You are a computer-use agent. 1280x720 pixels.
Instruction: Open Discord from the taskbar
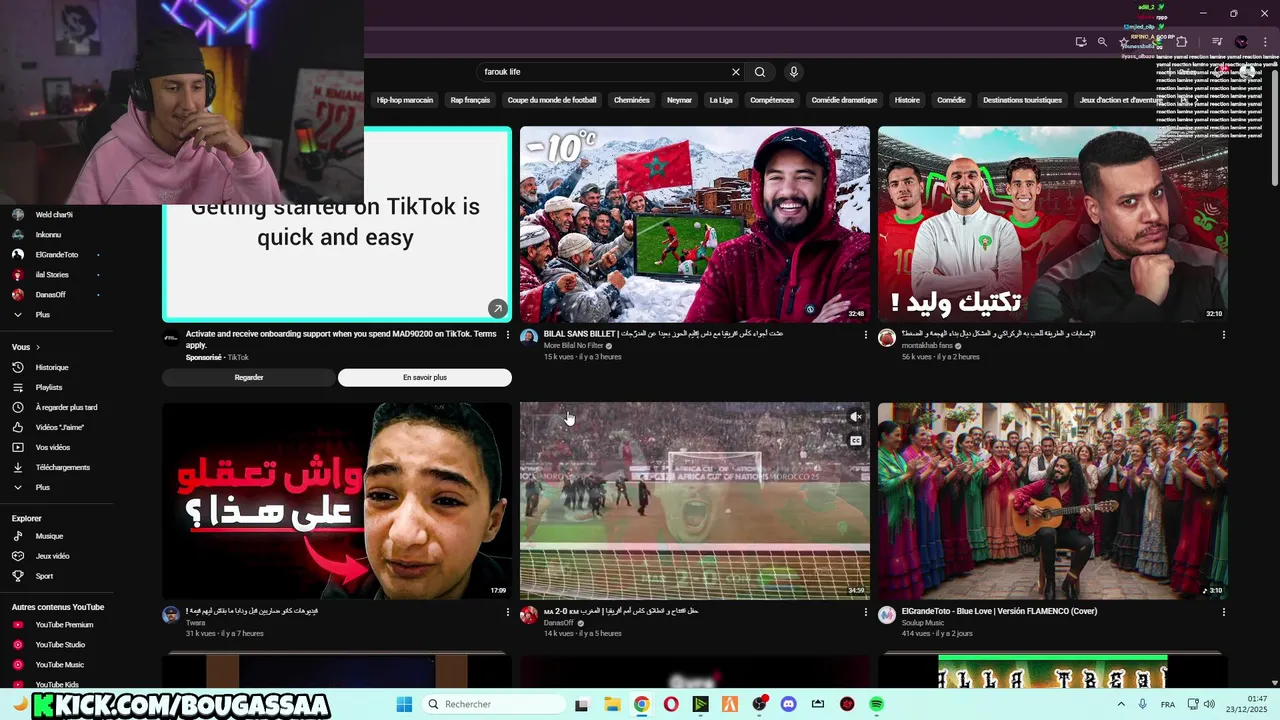coord(789,704)
